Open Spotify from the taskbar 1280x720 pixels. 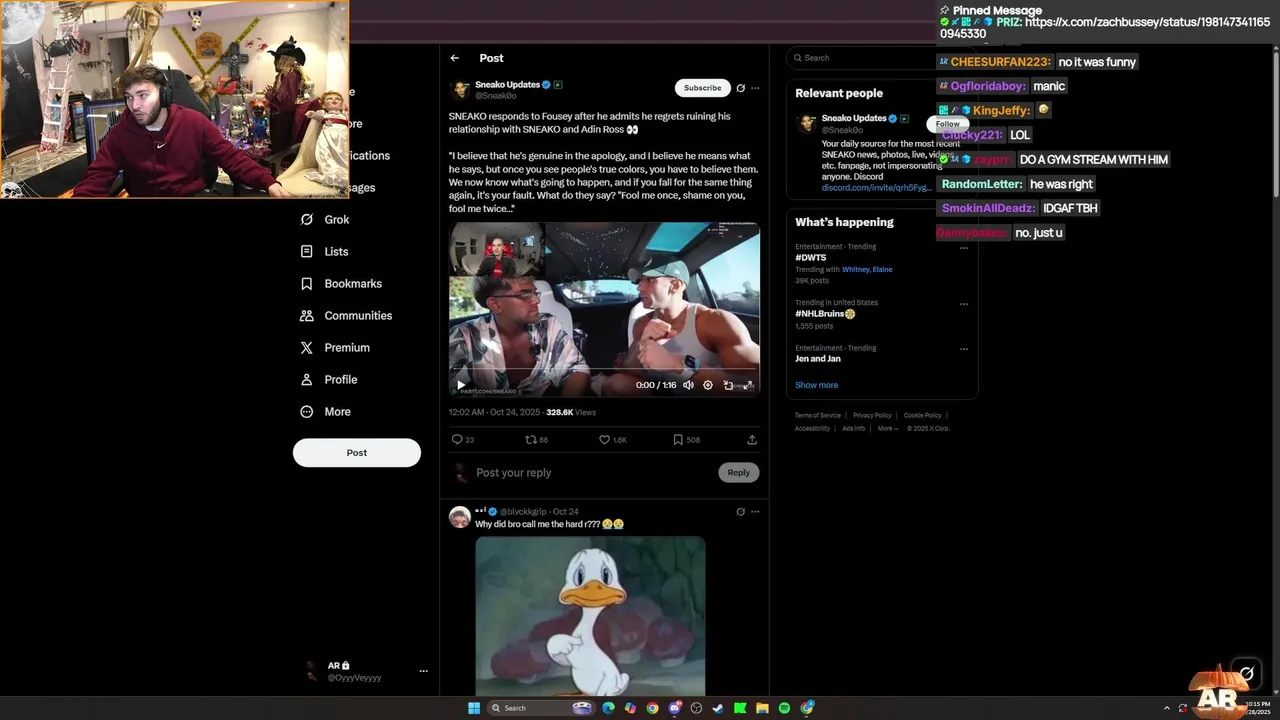coord(784,708)
